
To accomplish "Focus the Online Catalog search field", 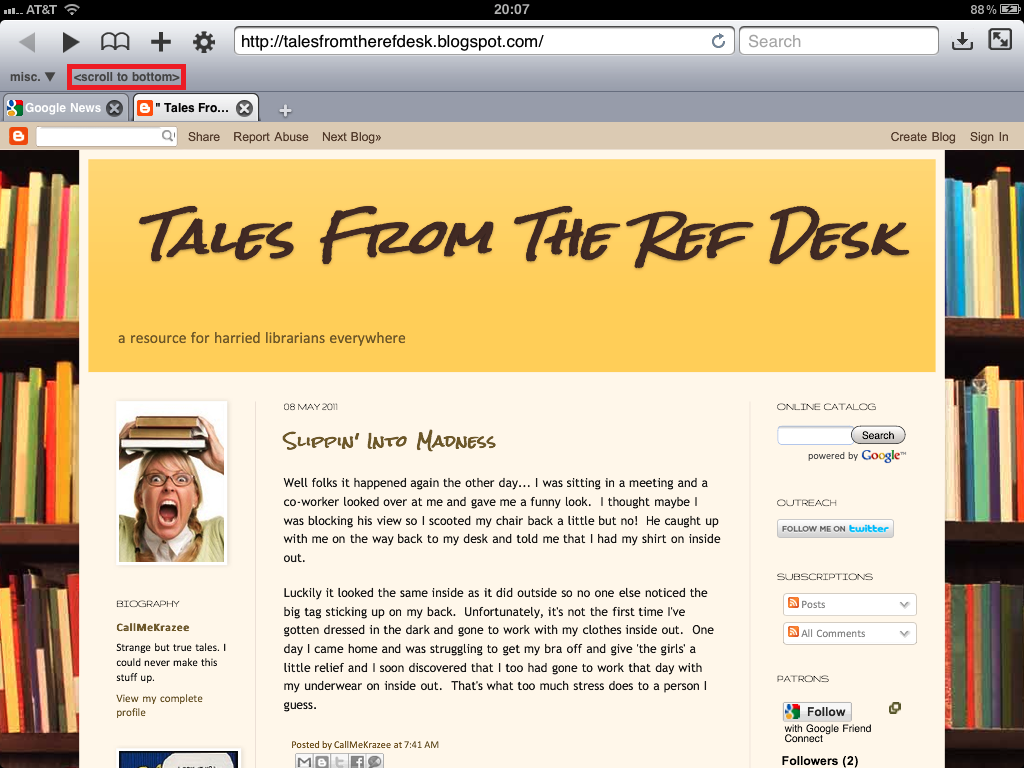I will pos(814,435).
